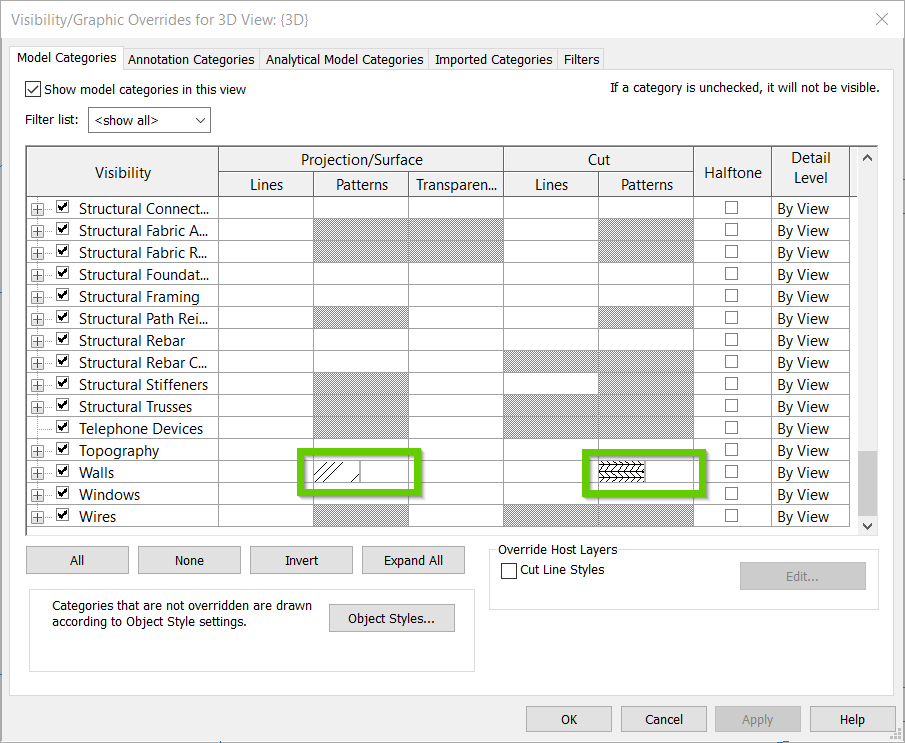Click the Visibility column header
The width and height of the screenshot is (905, 743).
(x=122, y=172)
